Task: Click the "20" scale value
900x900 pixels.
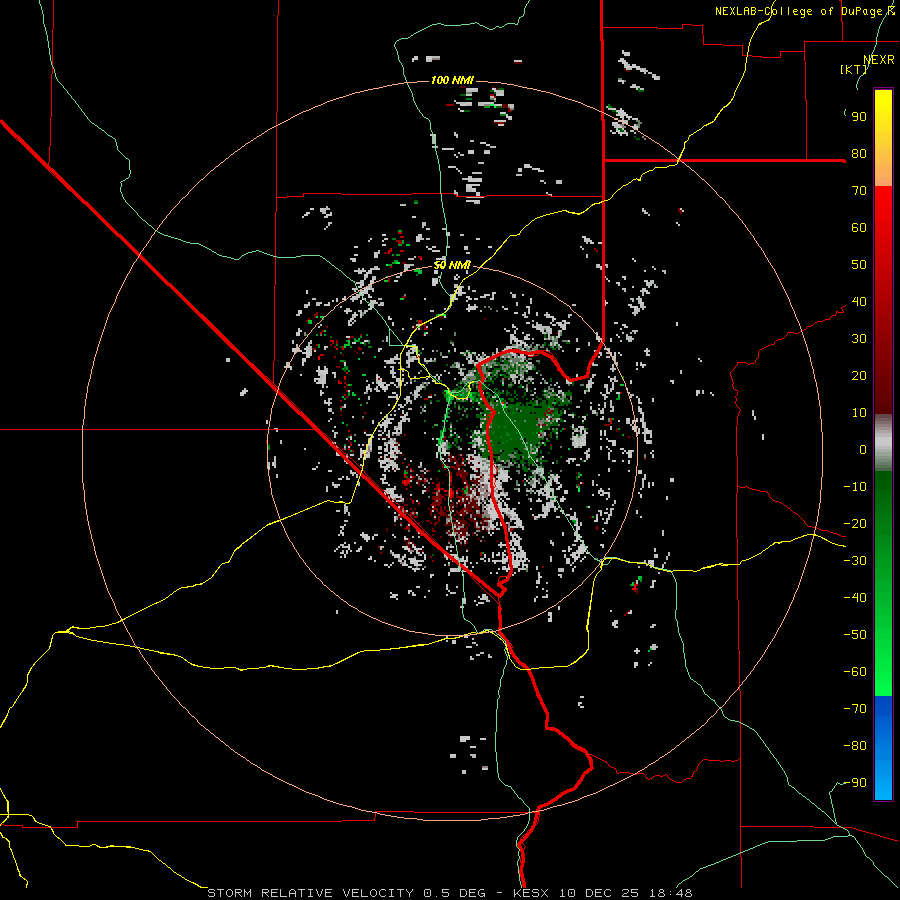Action: click(x=859, y=376)
